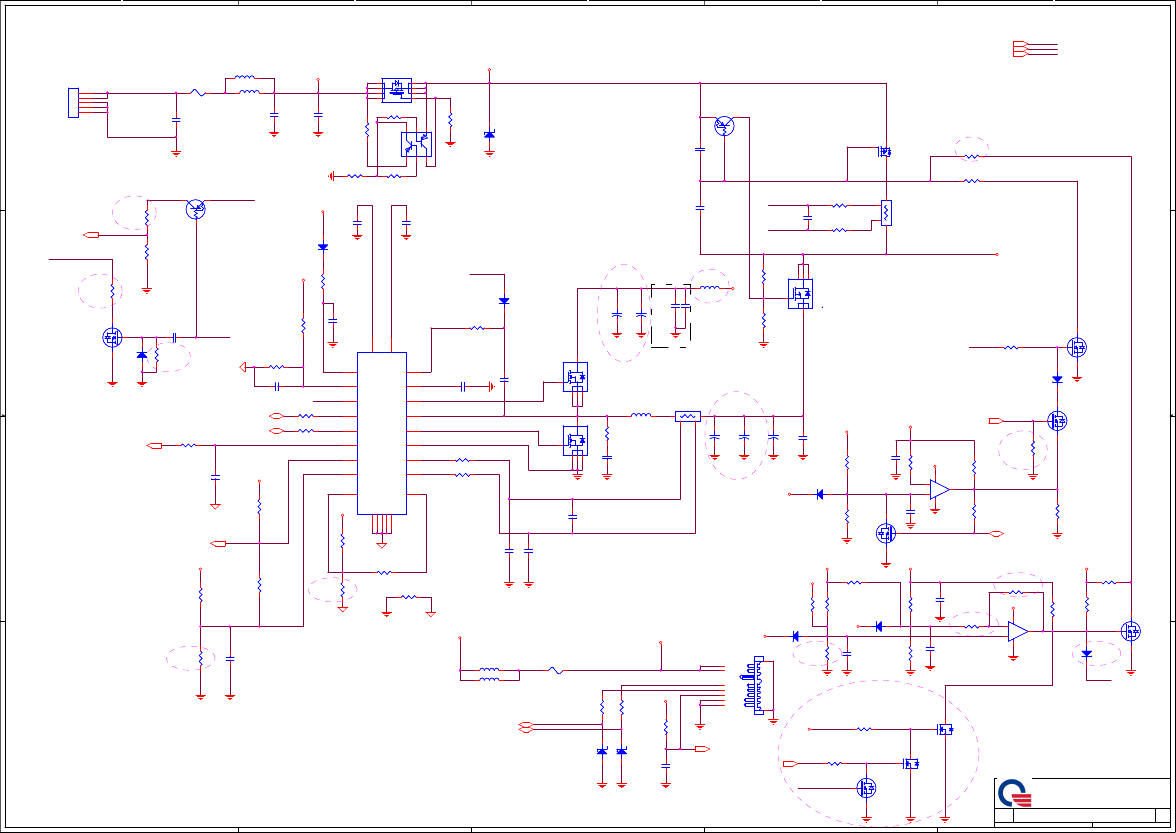Click the MOSFET package box above the optocoupler
This screenshot has width=1176, height=833.
(x=397, y=90)
